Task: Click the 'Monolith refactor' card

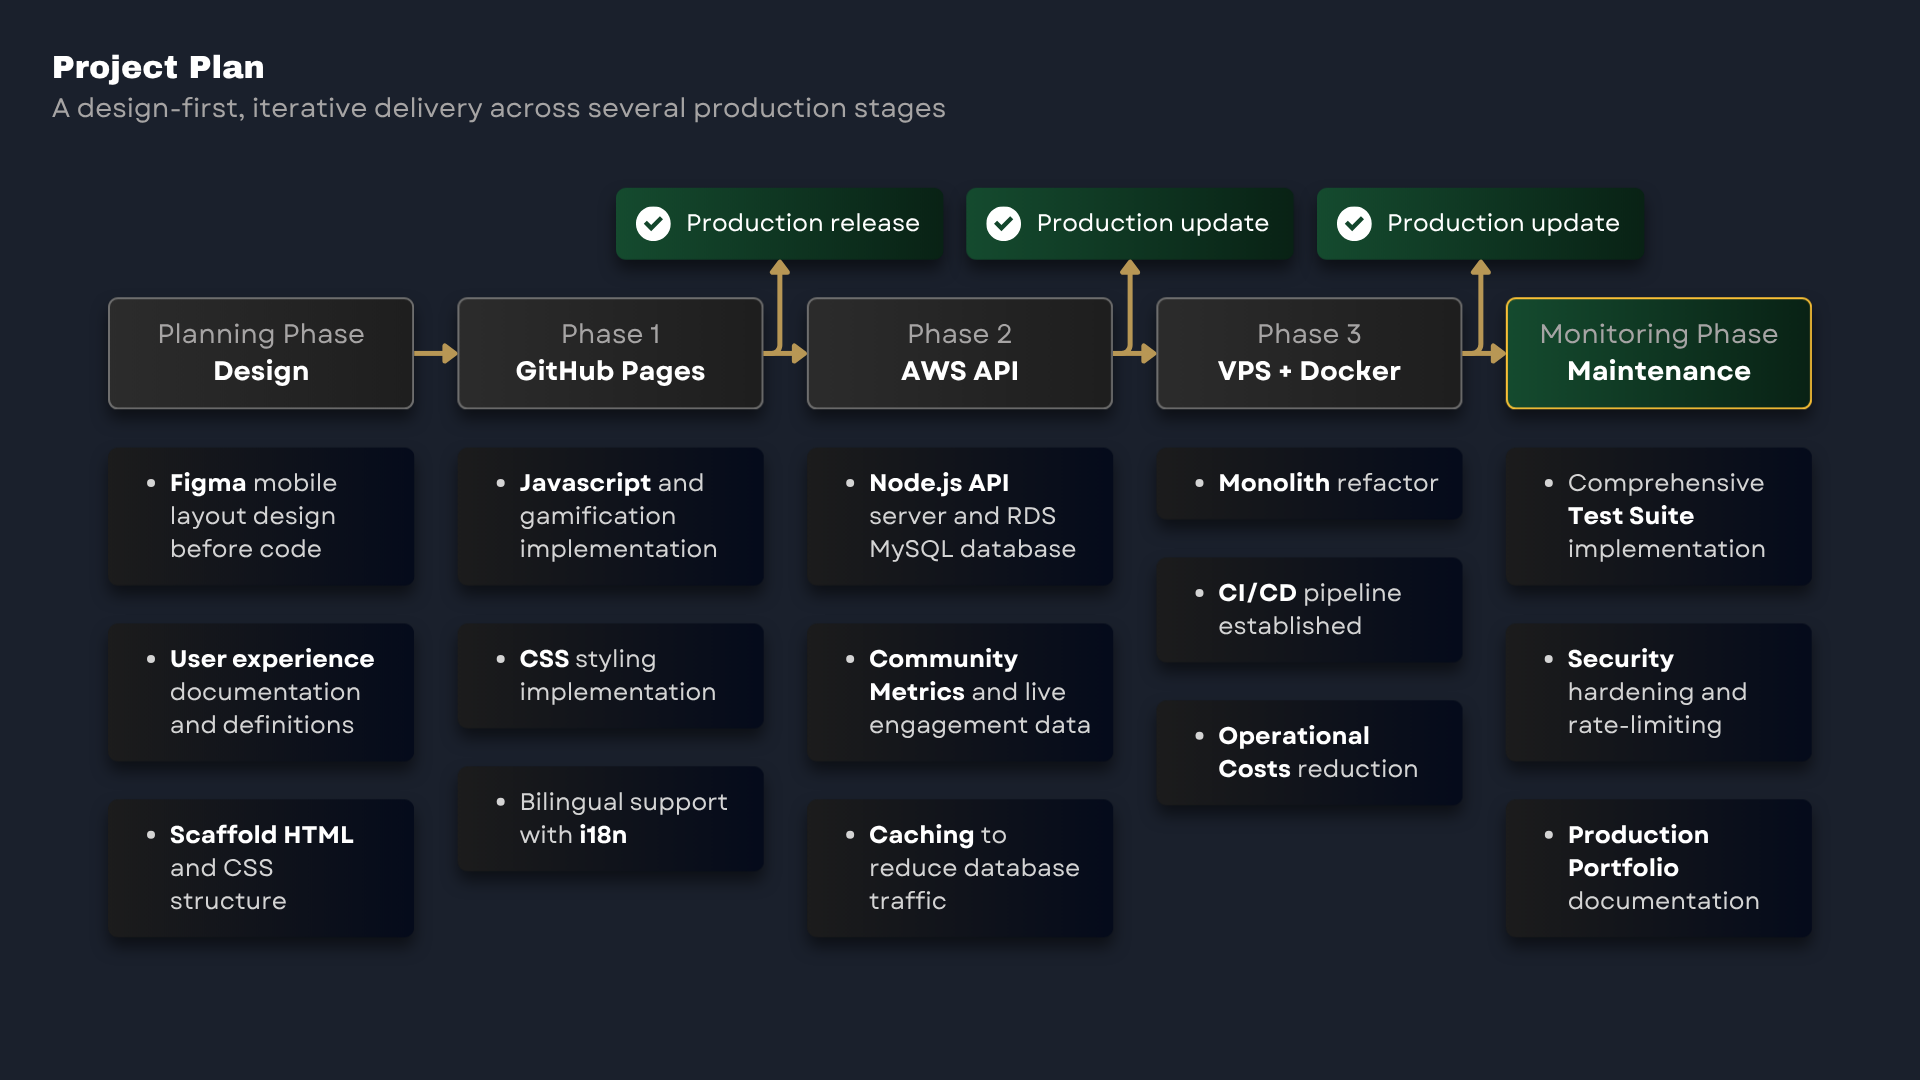Action: pos(1309,483)
